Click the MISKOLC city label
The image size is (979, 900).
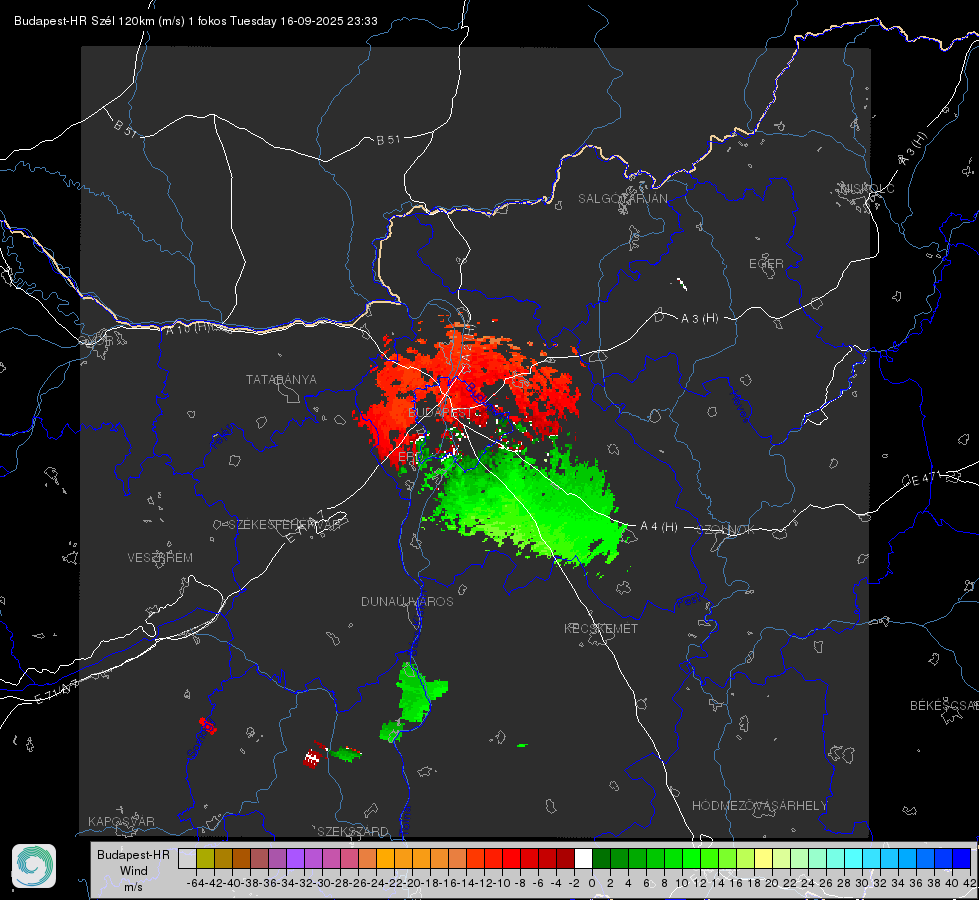tap(867, 188)
